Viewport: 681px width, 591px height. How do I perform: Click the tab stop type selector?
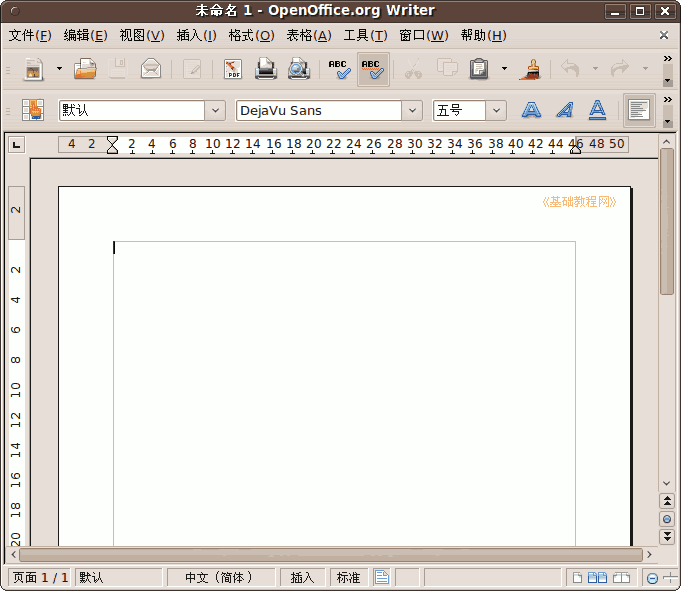coord(17,145)
